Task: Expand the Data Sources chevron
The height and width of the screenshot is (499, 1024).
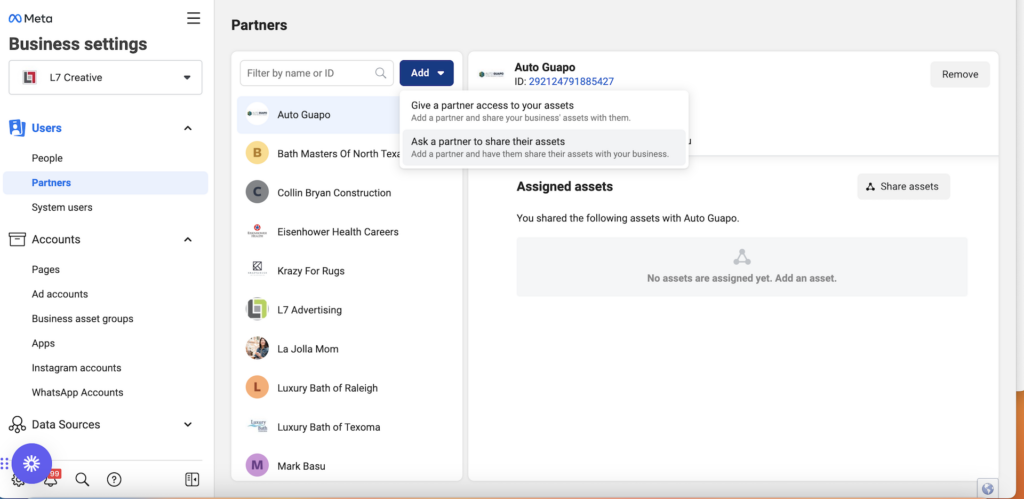Action: pos(187,425)
